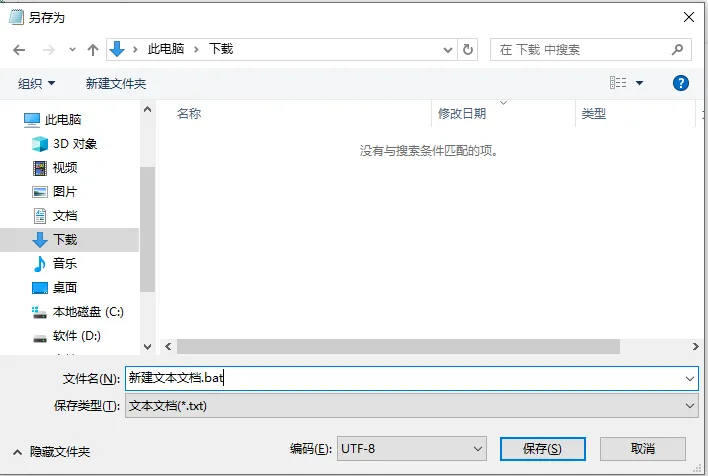
Task: Select 下载 in the address breadcrumb
Action: [221, 49]
